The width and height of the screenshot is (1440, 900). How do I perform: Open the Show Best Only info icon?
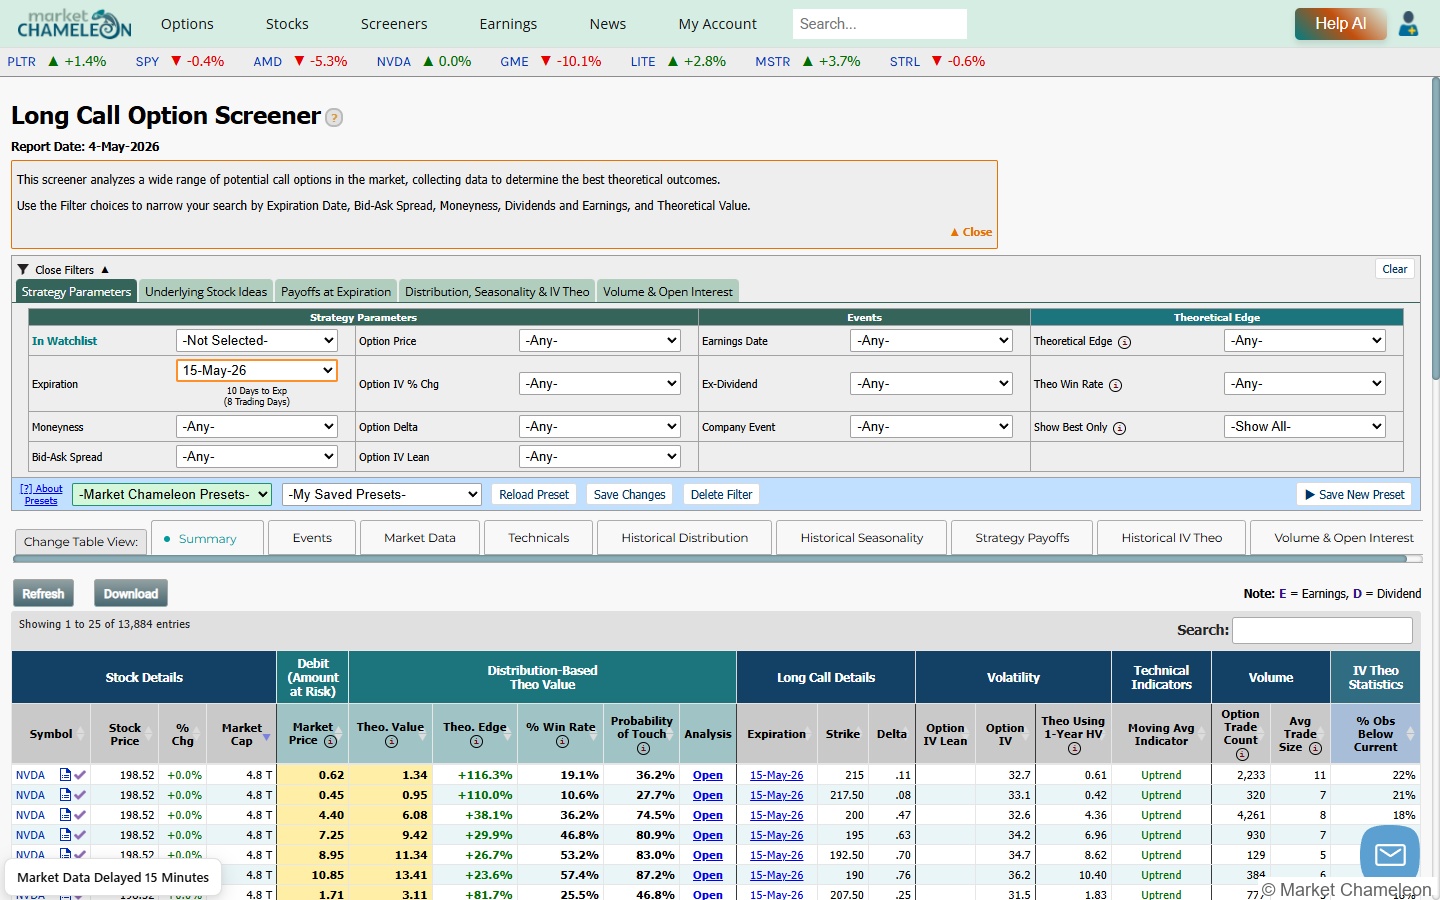point(1119,428)
